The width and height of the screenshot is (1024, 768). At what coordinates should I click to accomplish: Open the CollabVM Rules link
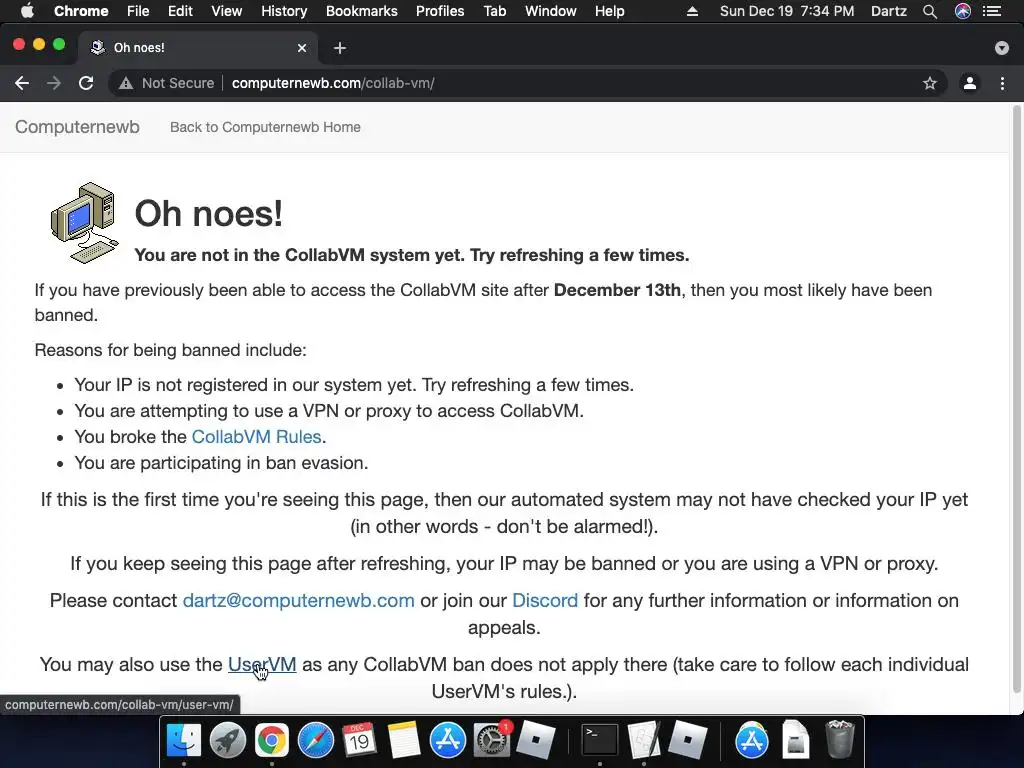[x=256, y=436]
